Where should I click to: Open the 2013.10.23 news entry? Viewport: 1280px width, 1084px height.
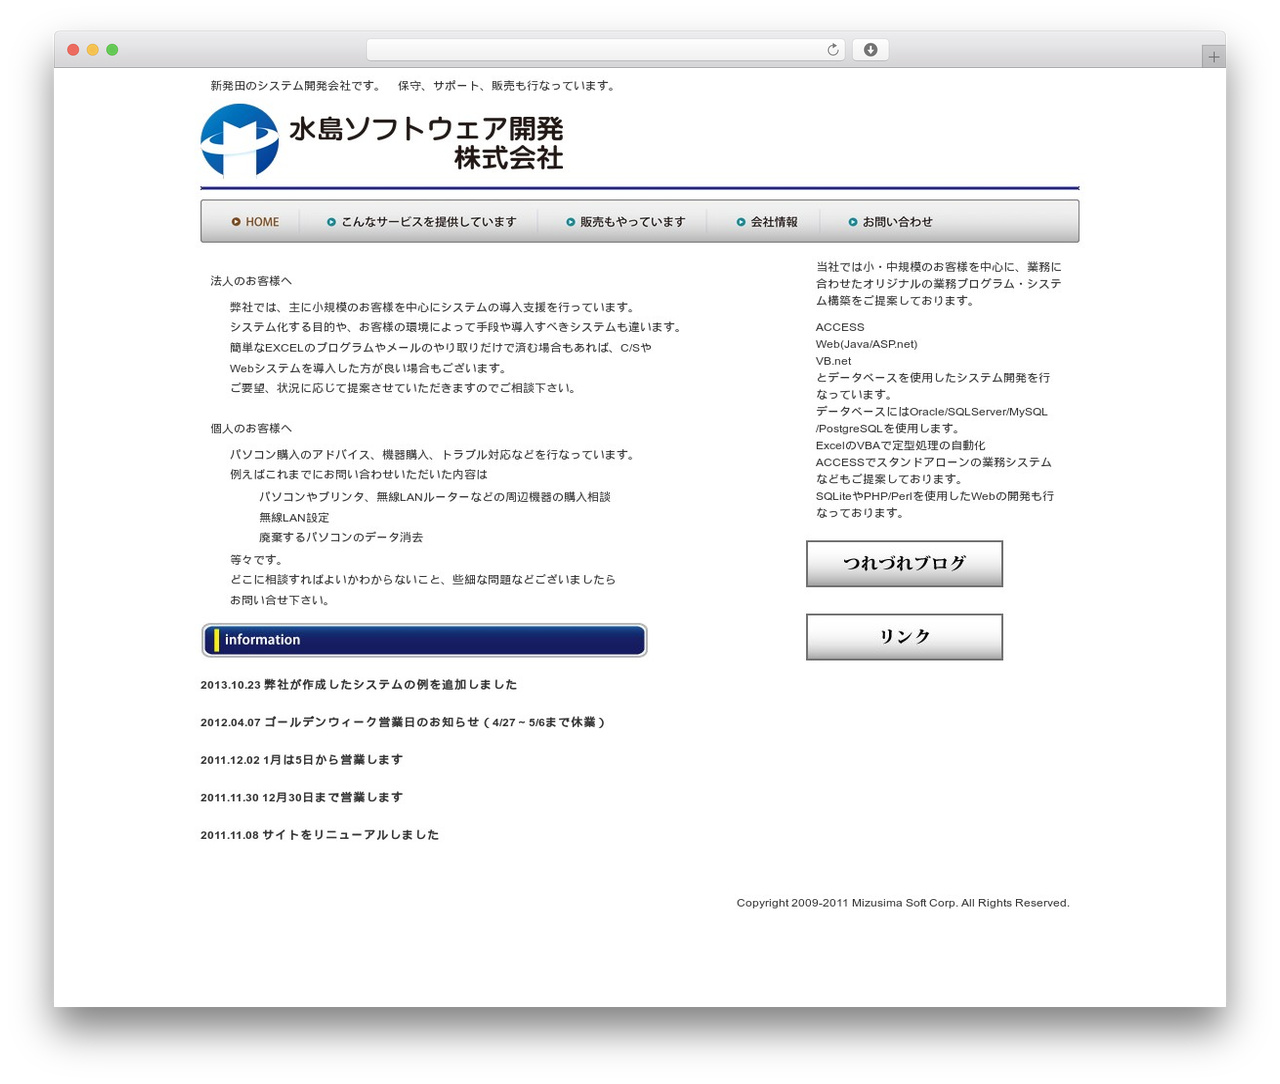point(359,685)
